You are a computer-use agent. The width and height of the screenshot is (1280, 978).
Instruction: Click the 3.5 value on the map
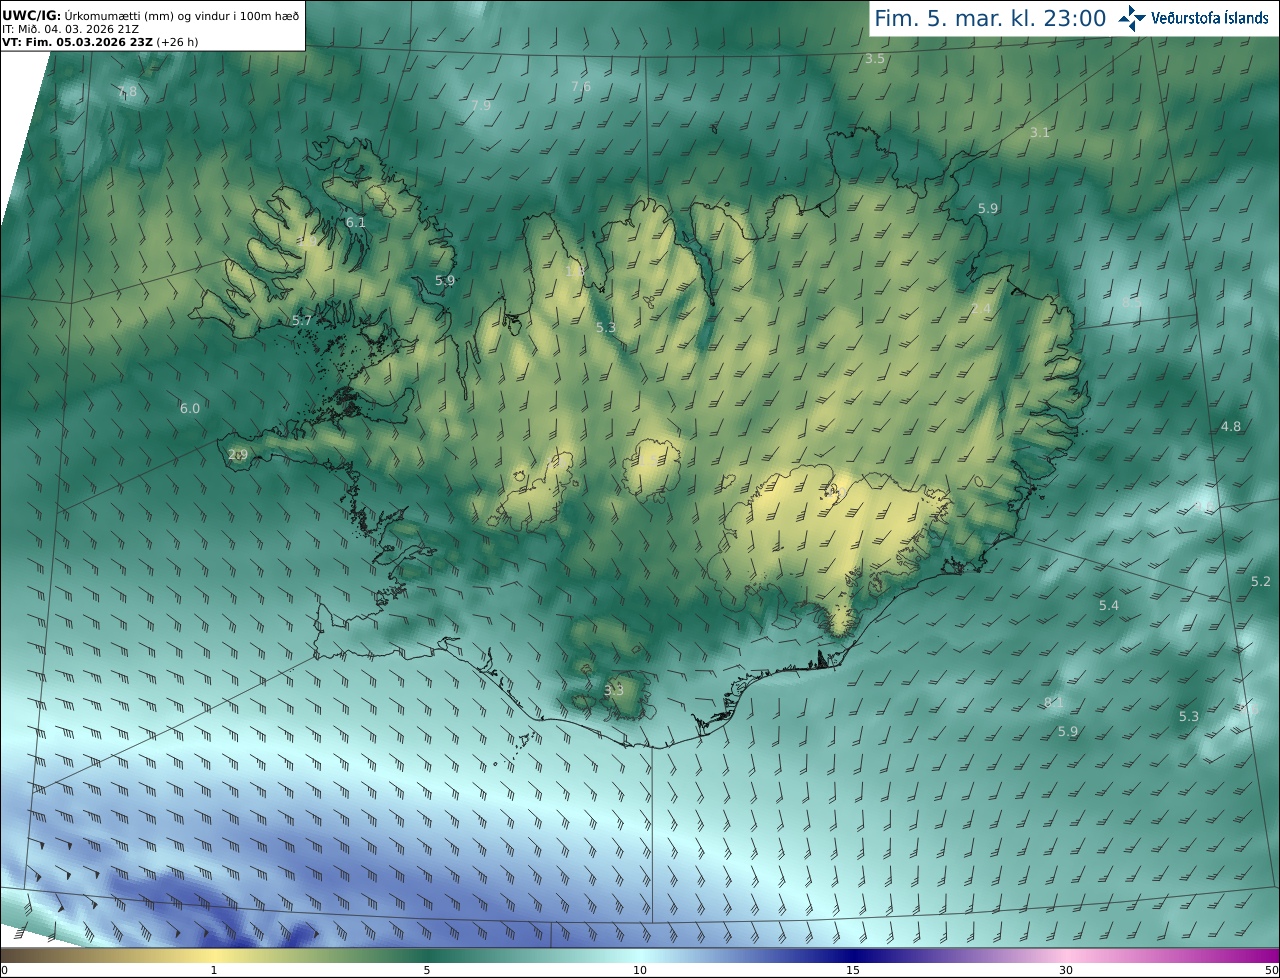coord(875,59)
